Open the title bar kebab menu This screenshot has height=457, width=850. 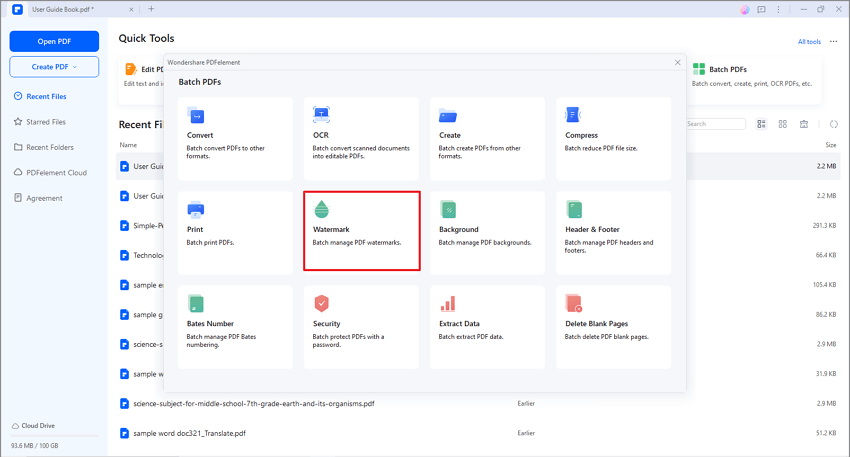coord(778,10)
